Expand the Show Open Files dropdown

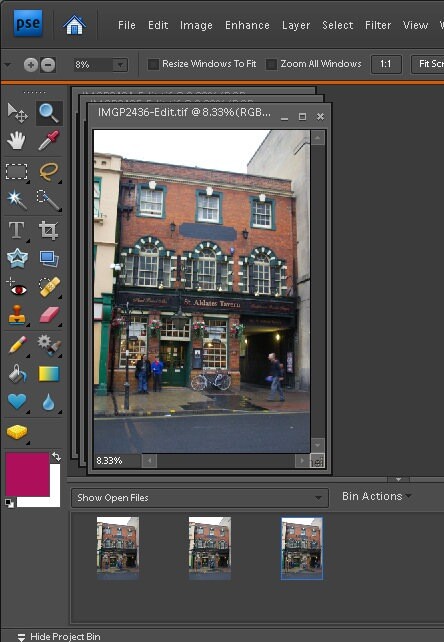[x=200, y=498]
